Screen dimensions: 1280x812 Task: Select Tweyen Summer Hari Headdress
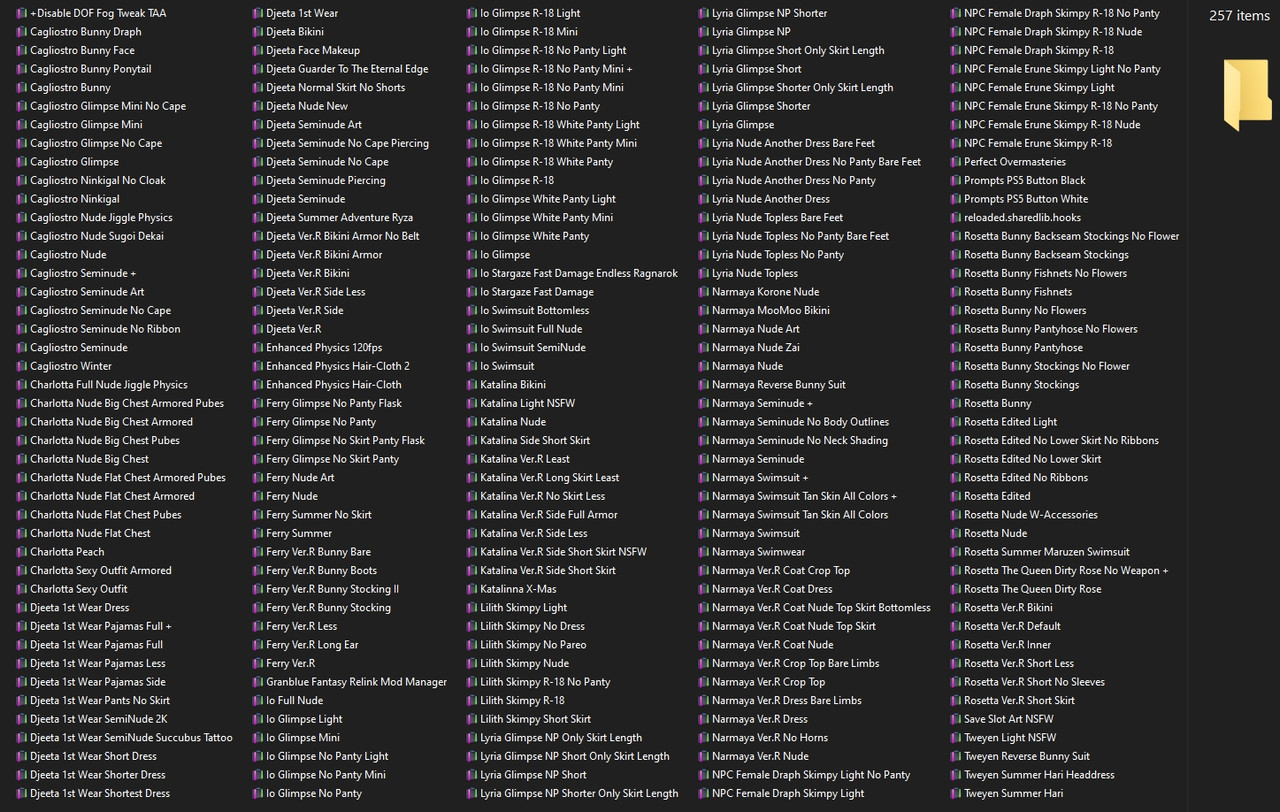[x=1039, y=775]
